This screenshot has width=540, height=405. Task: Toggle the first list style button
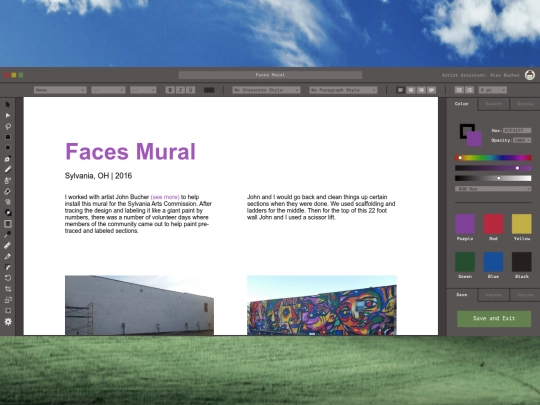pos(459,90)
